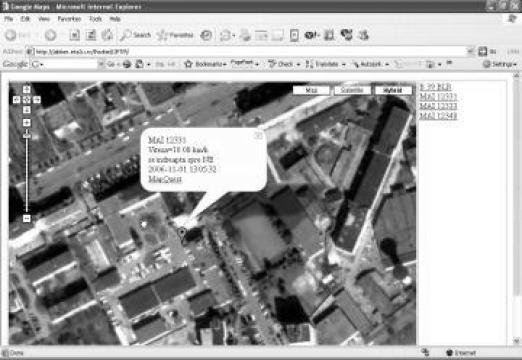Select the second vehicle link in sidebar list
This screenshot has height=360, width=522.
[x=438, y=97]
